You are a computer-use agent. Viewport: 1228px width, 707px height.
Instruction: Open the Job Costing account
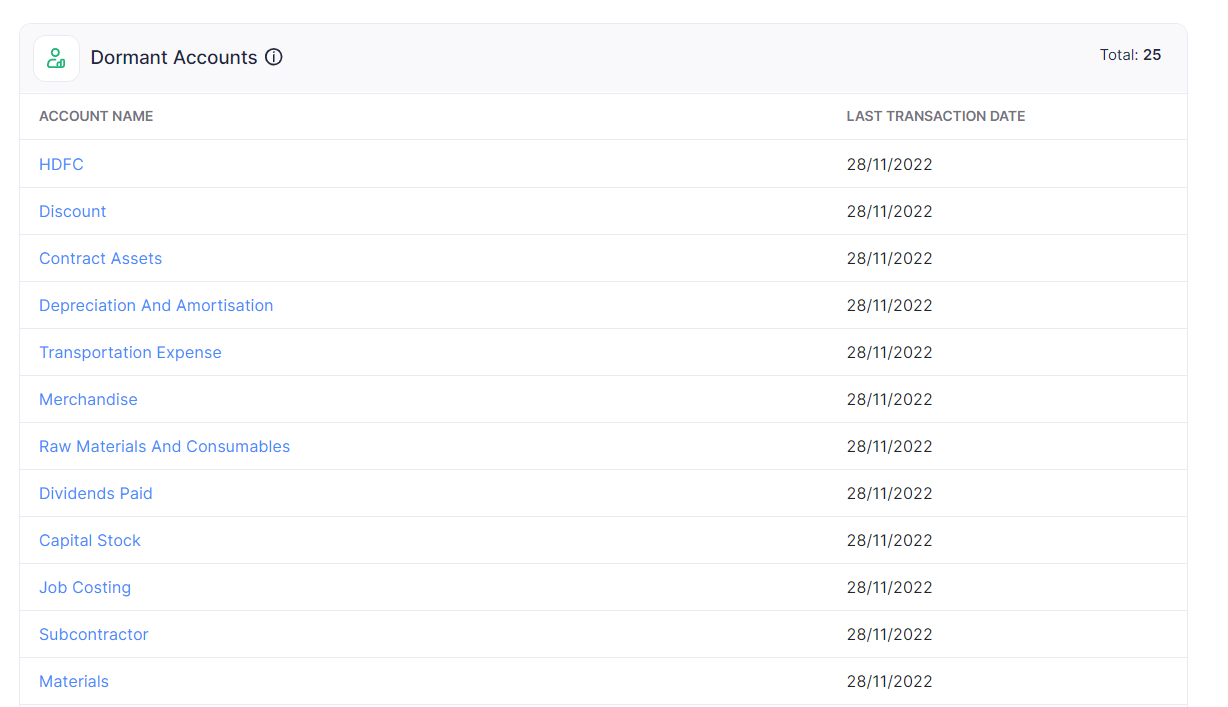(x=84, y=587)
